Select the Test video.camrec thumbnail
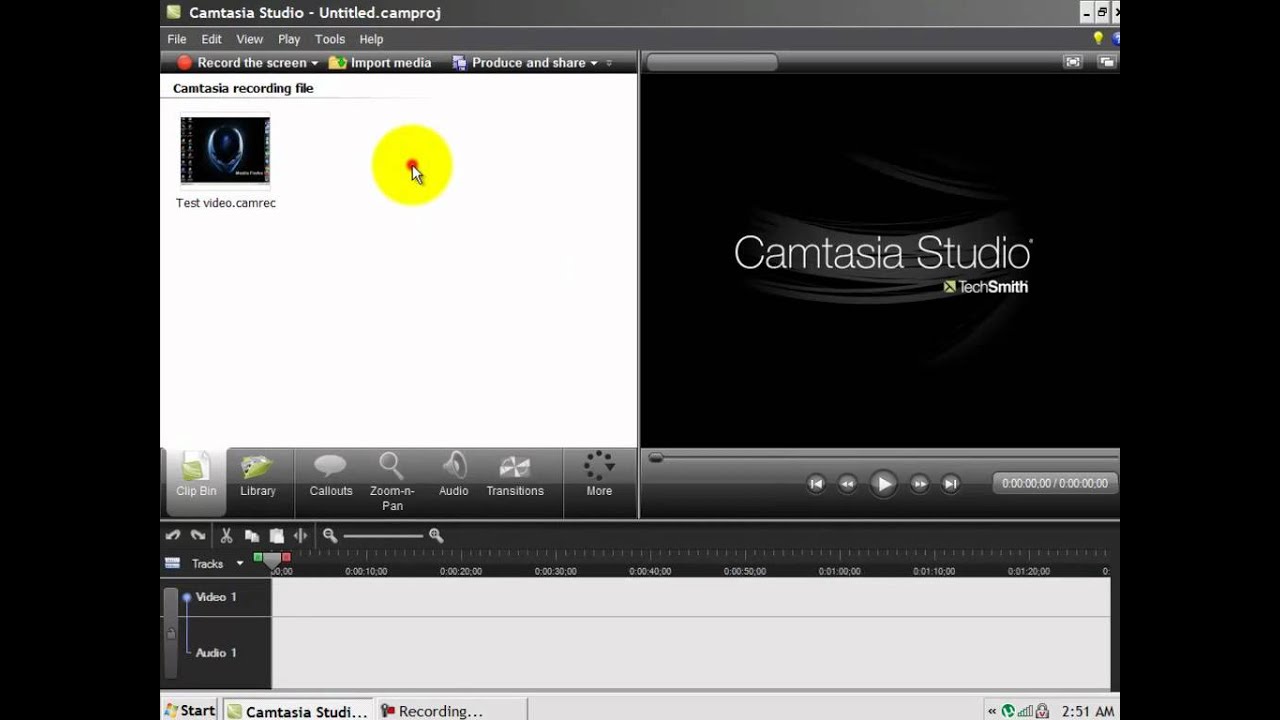This screenshot has width=1280, height=720. click(225, 151)
